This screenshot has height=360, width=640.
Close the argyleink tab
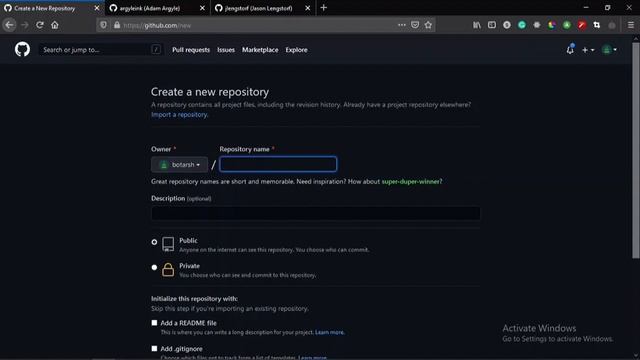(x=202, y=8)
